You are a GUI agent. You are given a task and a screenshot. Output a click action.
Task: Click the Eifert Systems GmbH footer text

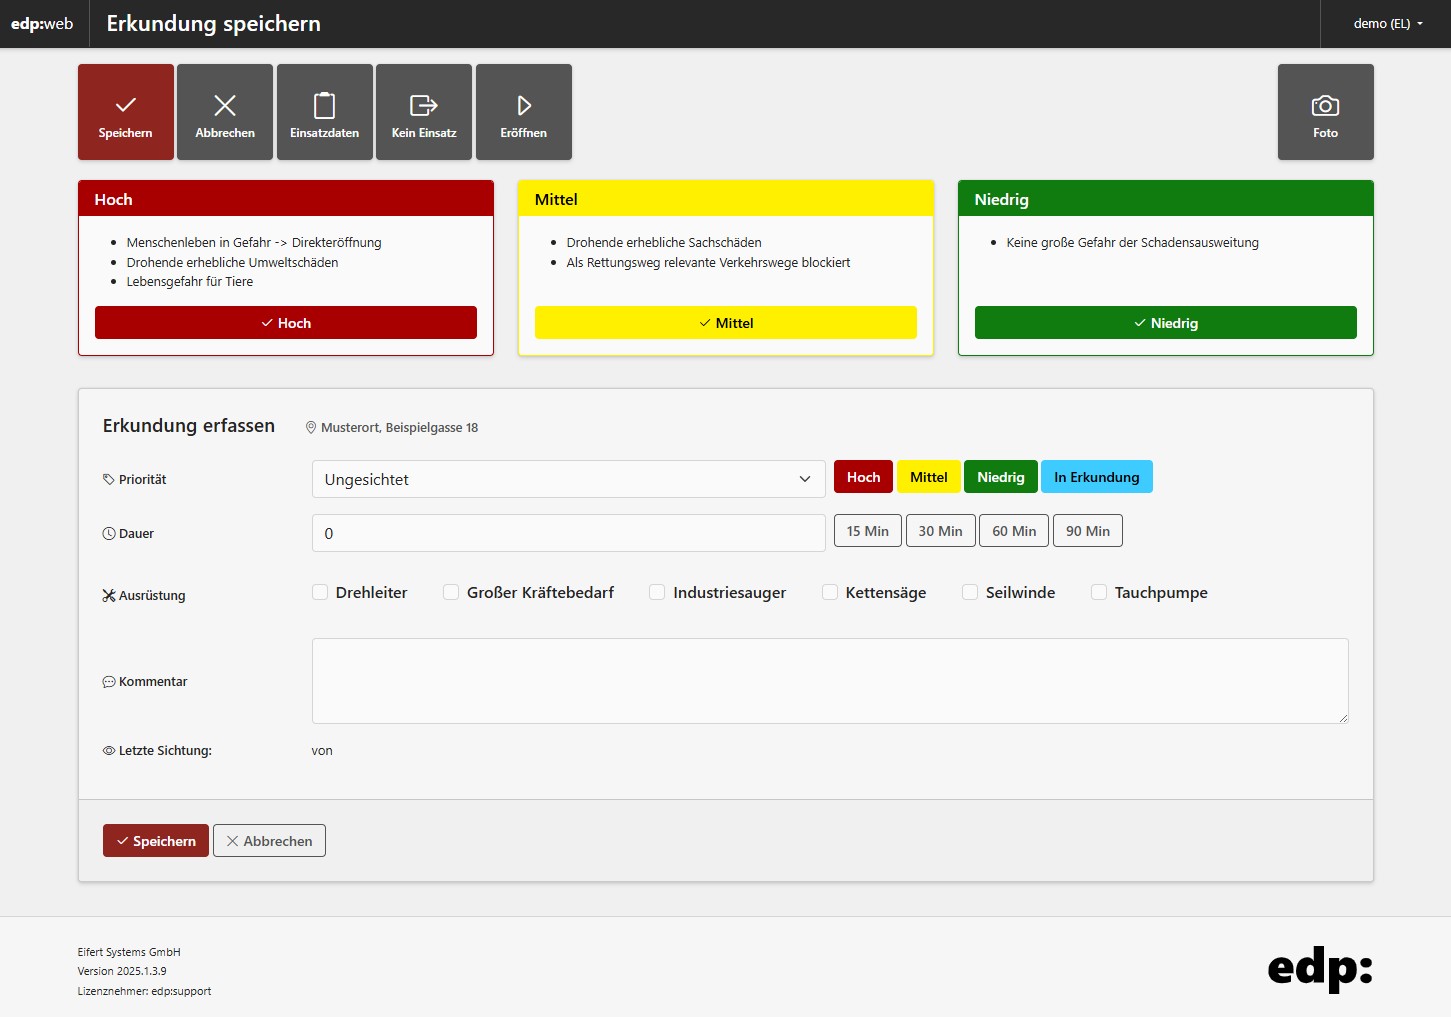click(129, 952)
